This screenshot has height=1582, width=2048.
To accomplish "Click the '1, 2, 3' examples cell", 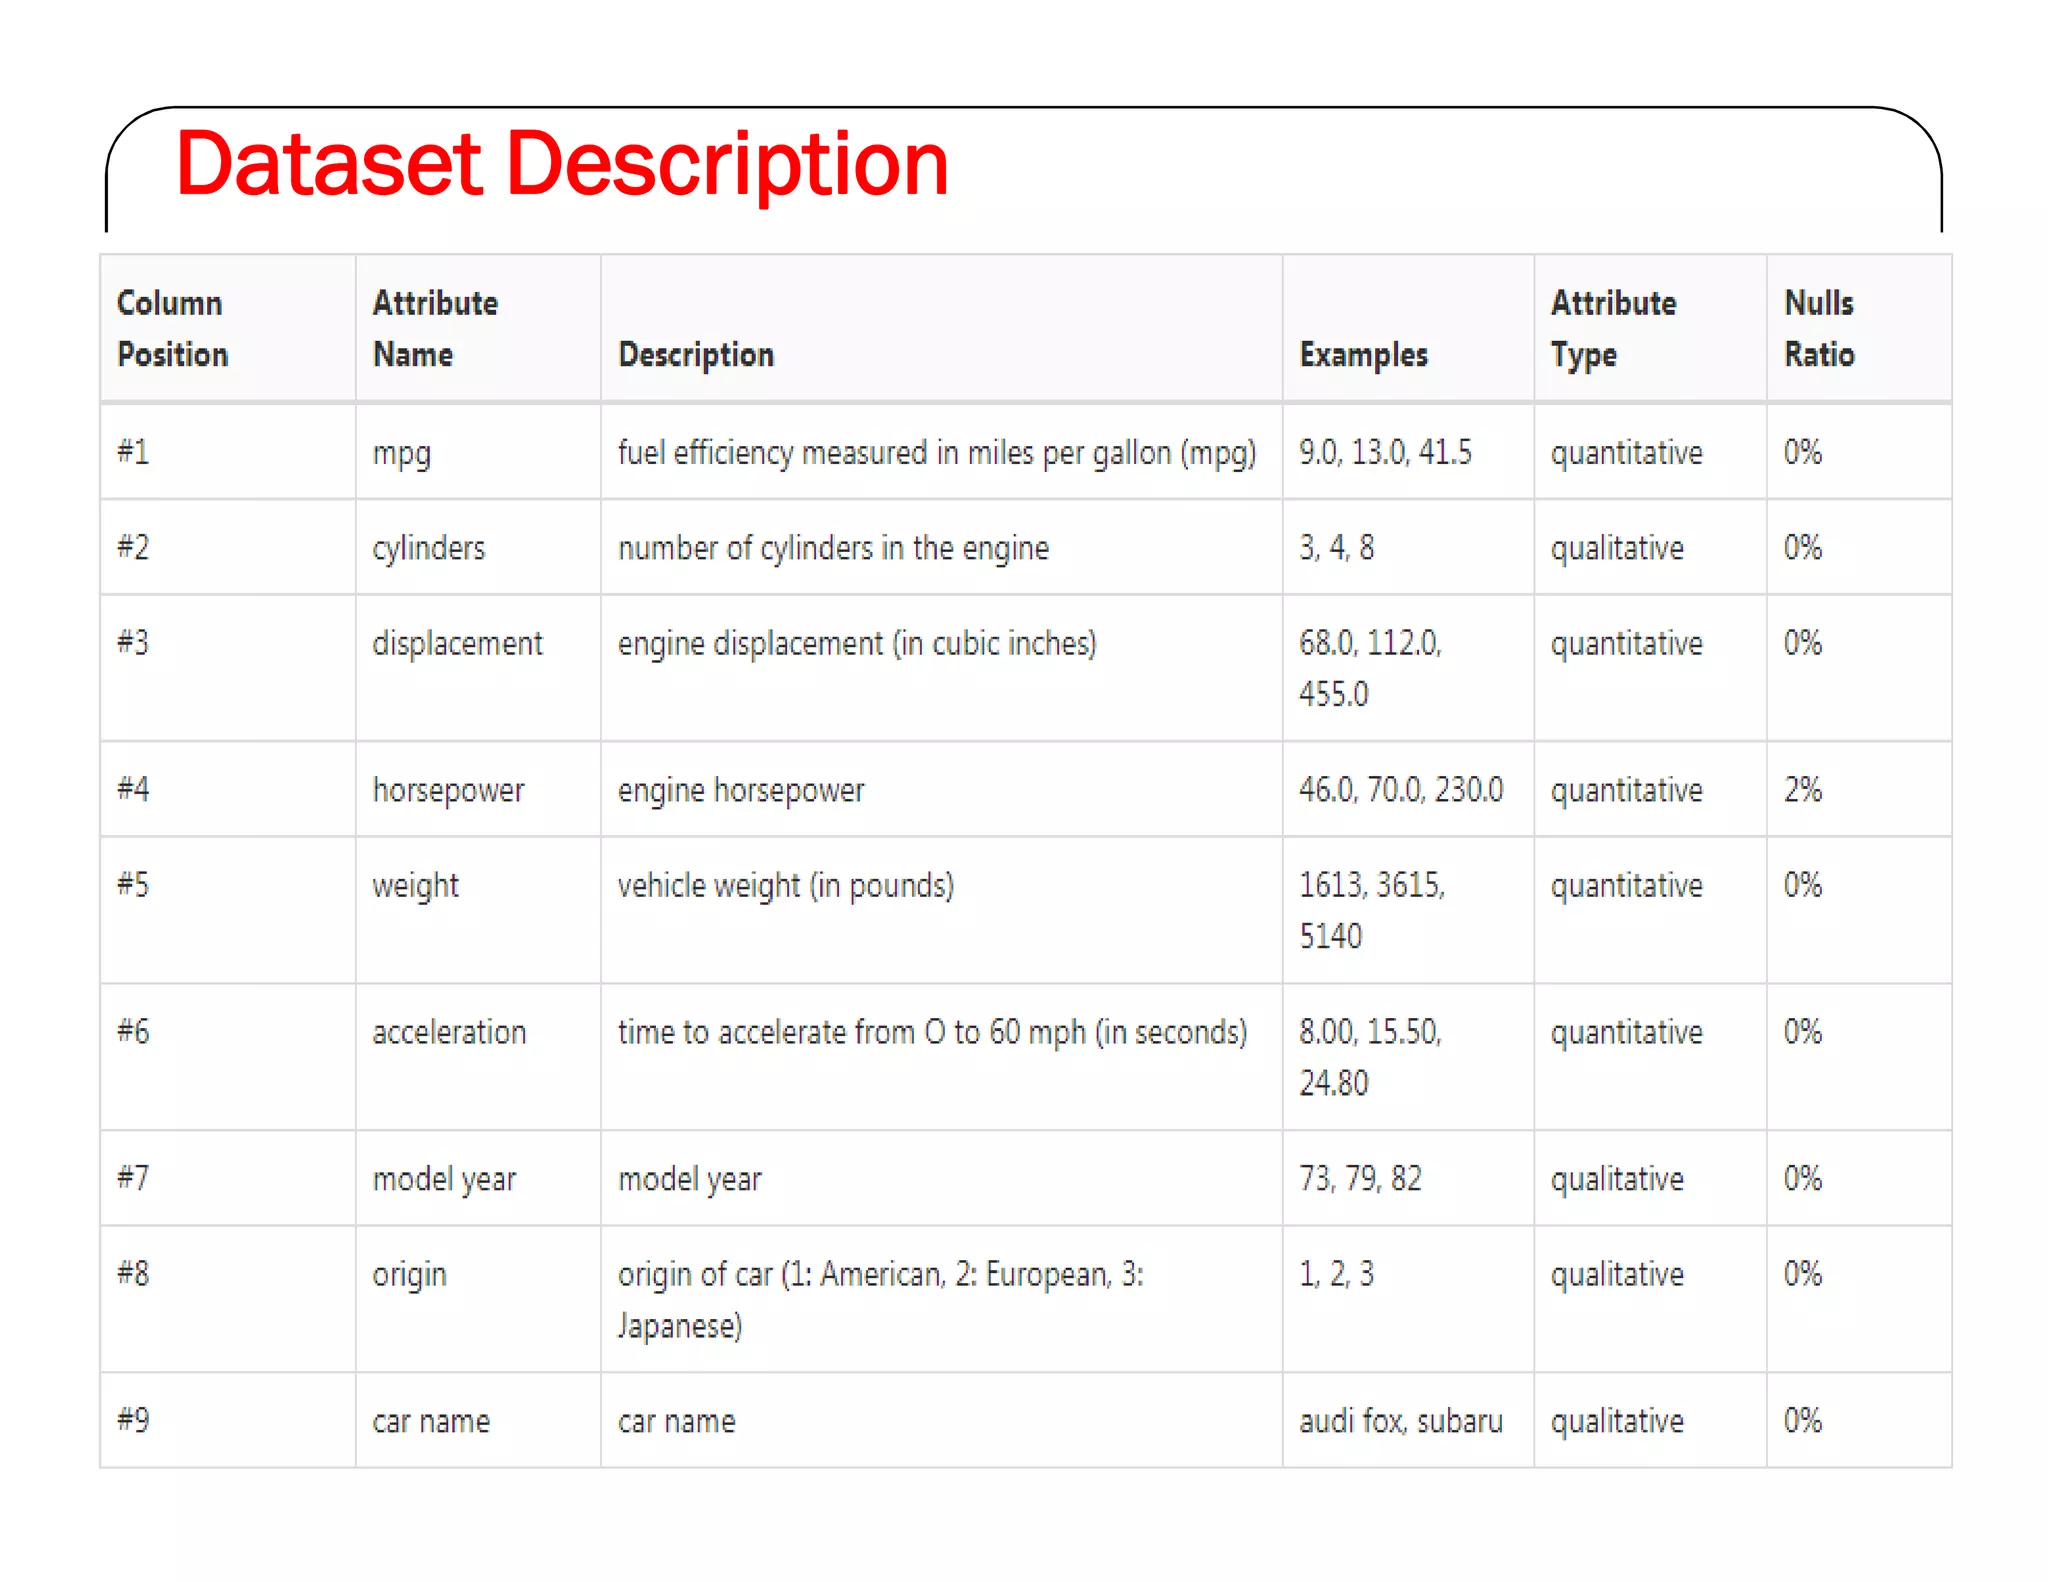I will [1408, 1299].
